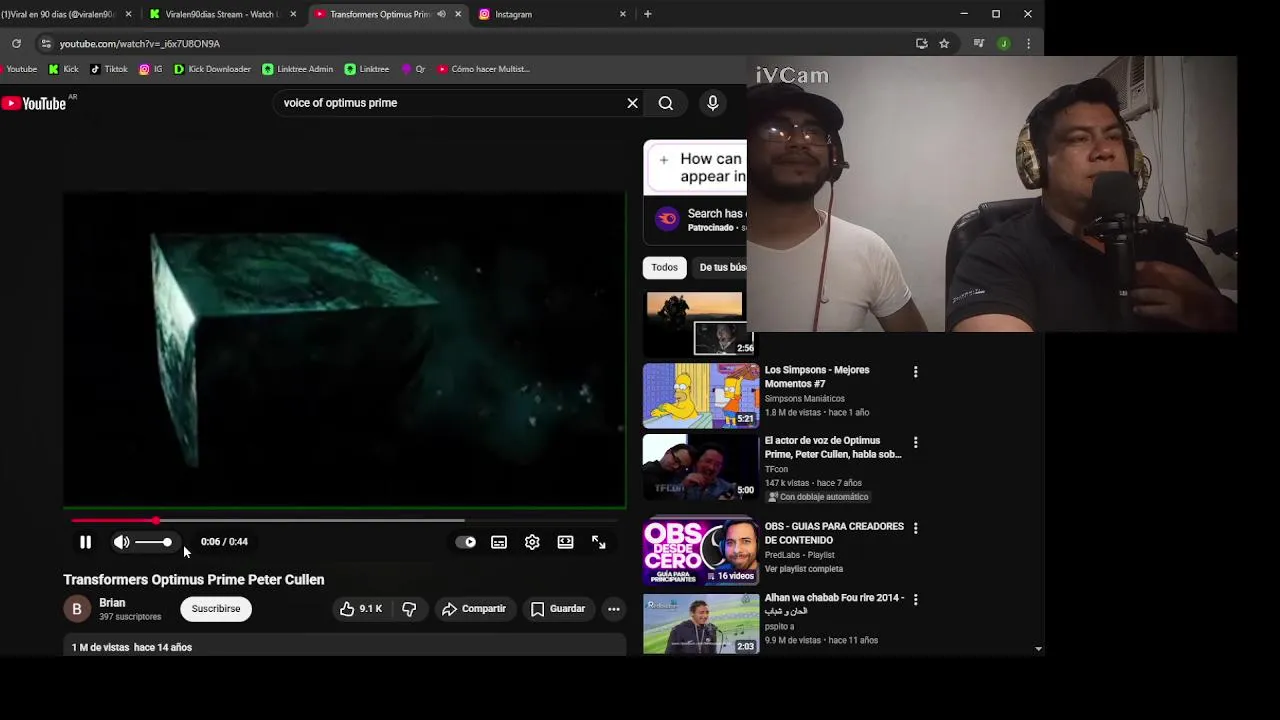Click the search magnifier button
The height and width of the screenshot is (720, 1280).
click(x=665, y=103)
